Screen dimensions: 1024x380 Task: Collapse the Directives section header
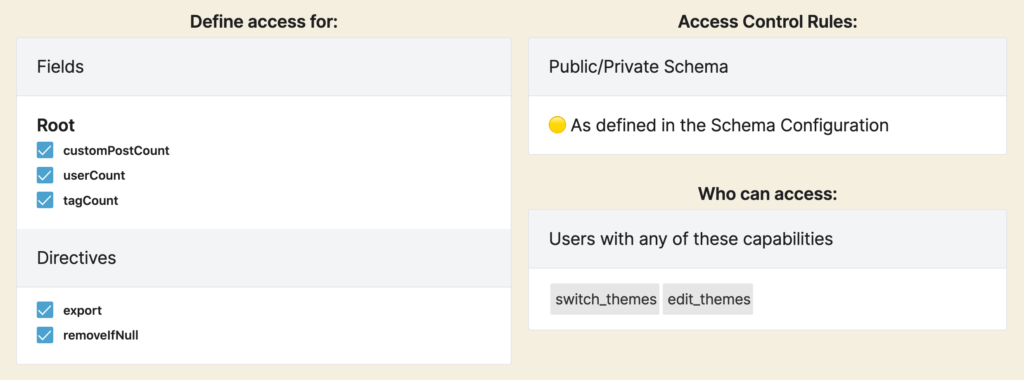(264, 258)
